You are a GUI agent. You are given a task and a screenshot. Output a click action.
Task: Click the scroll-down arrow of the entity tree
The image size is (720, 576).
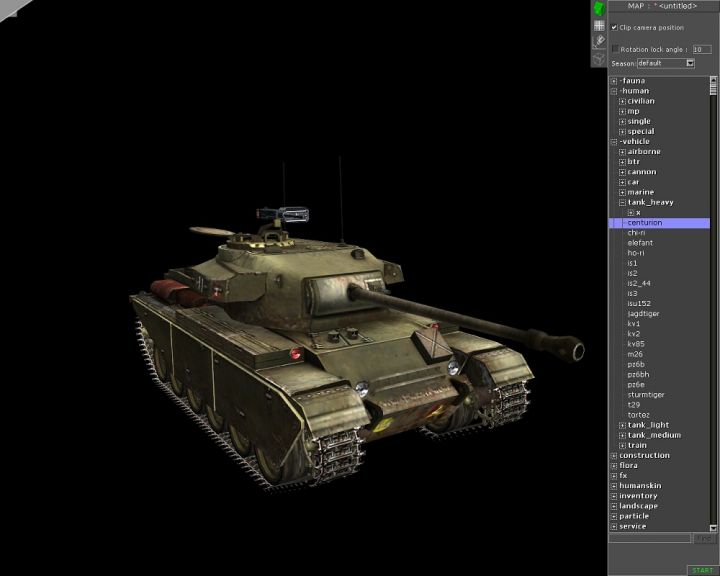714,527
